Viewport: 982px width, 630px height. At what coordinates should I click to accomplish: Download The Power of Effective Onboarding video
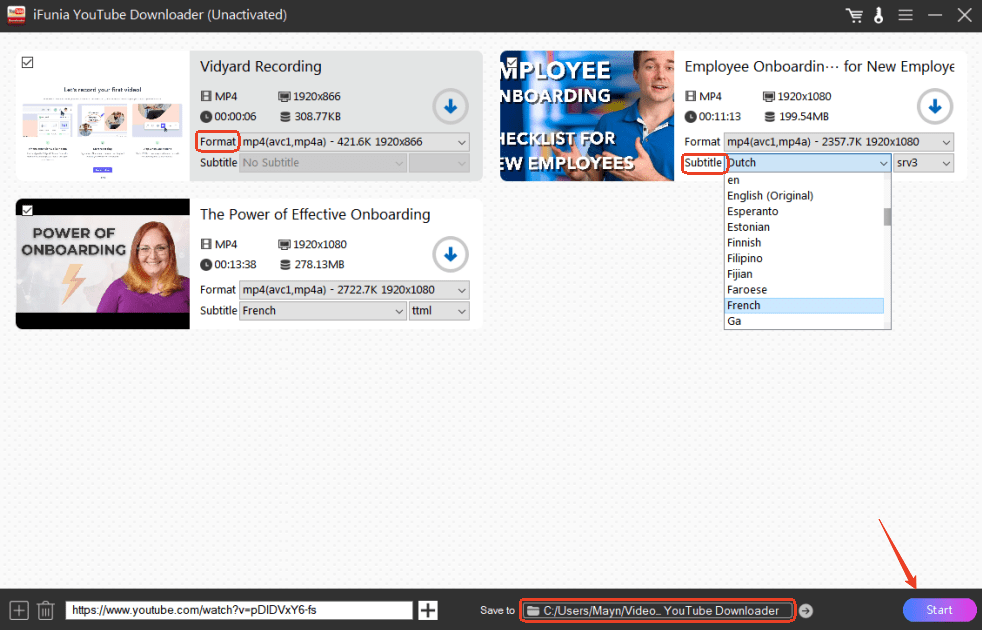(450, 255)
